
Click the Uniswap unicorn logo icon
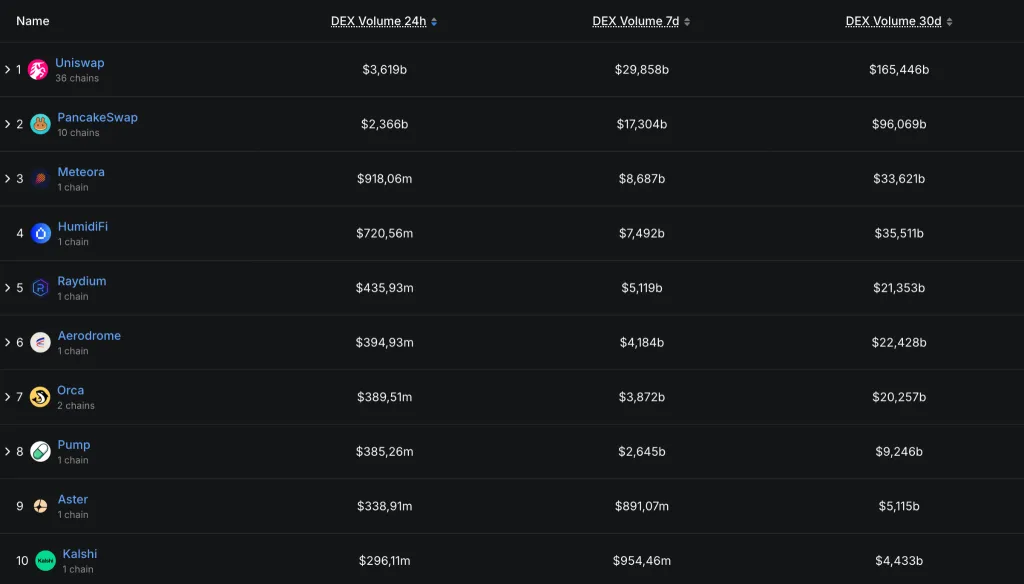(38, 70)
